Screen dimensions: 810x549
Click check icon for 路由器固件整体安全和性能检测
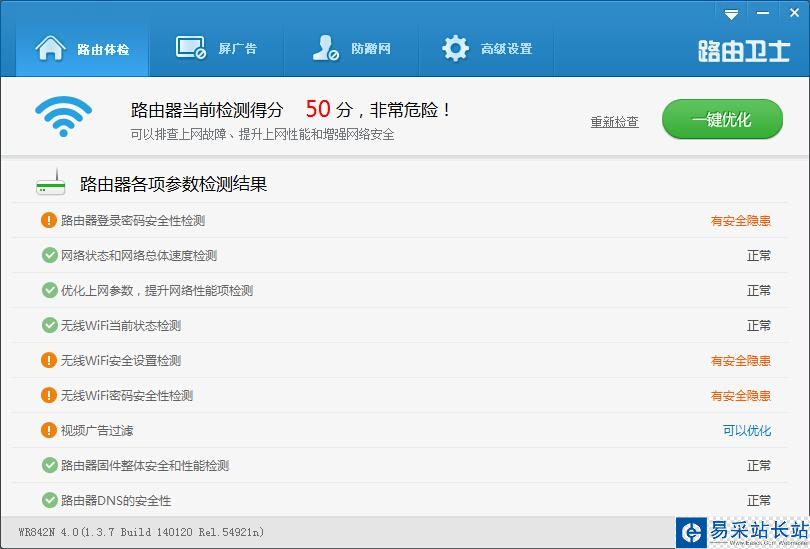pos(50,465)
